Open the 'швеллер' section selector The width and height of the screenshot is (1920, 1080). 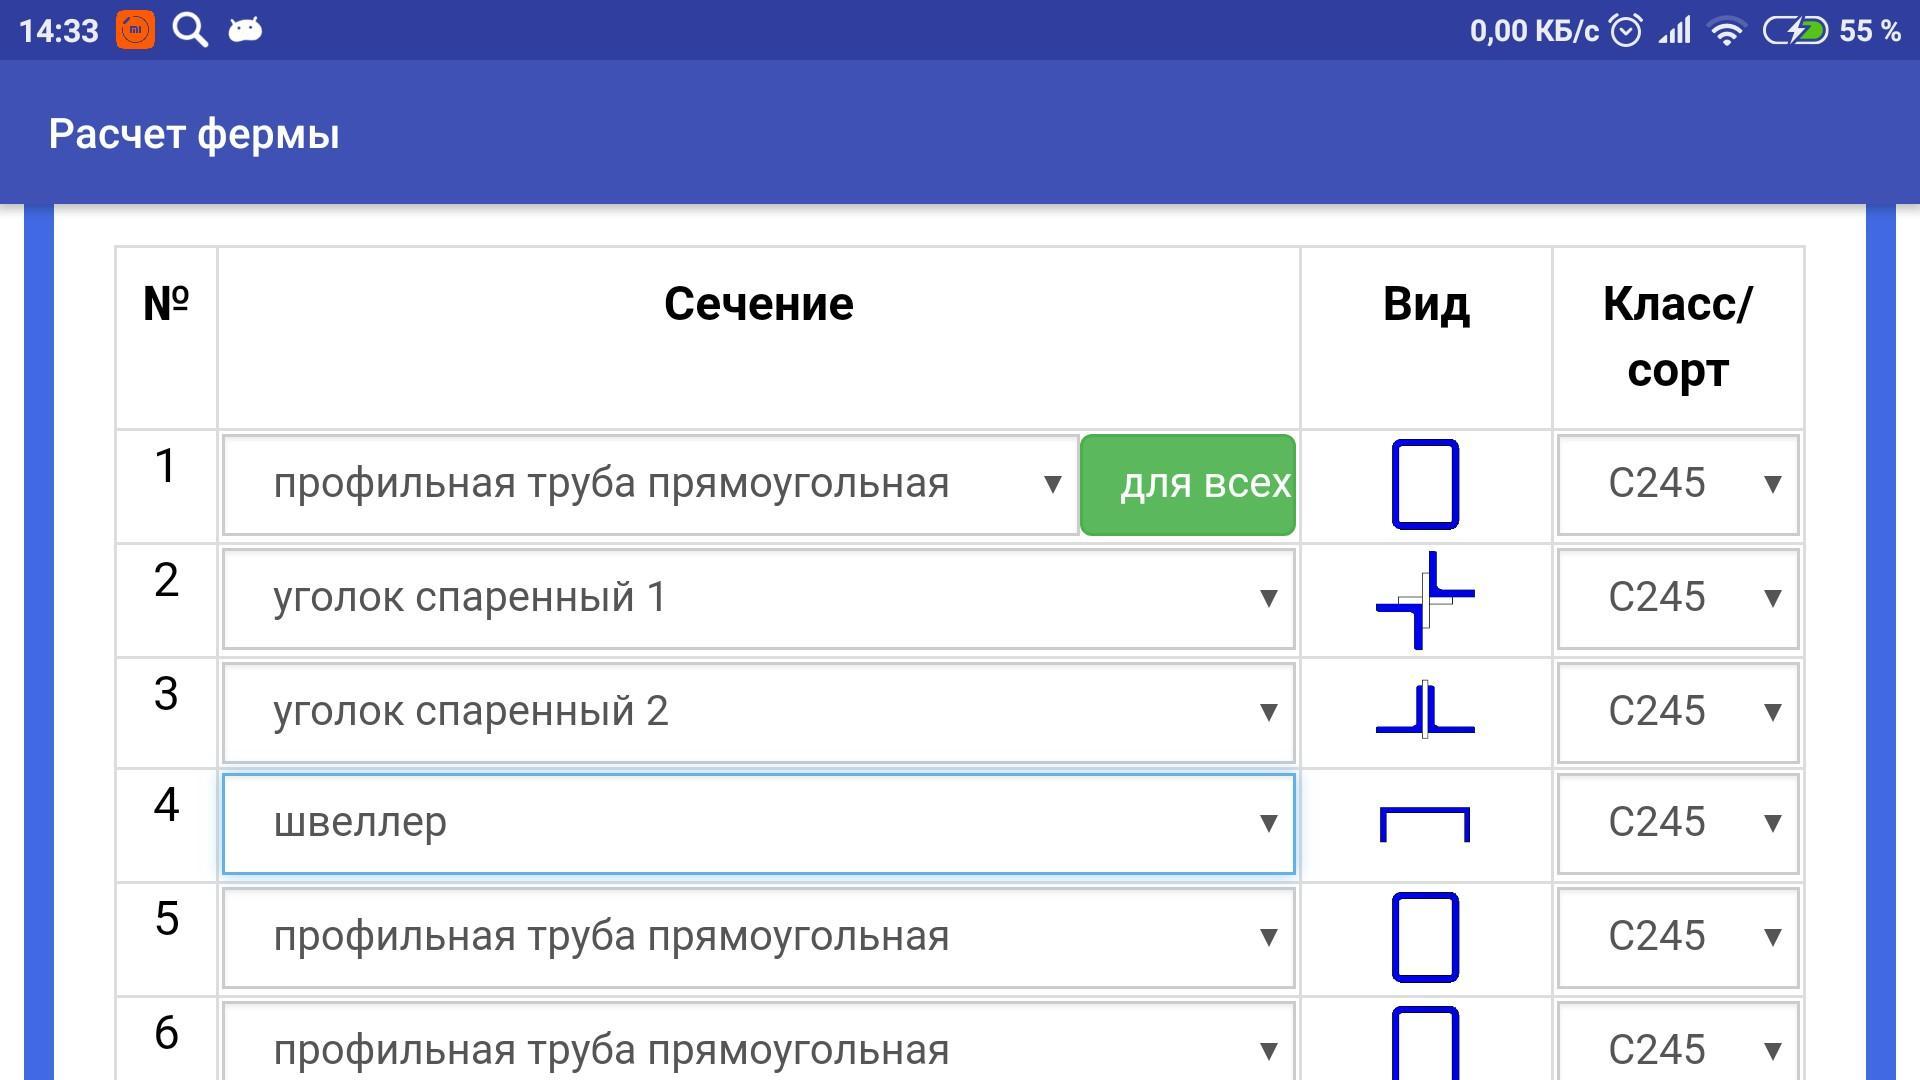click(x=758, y=823)
